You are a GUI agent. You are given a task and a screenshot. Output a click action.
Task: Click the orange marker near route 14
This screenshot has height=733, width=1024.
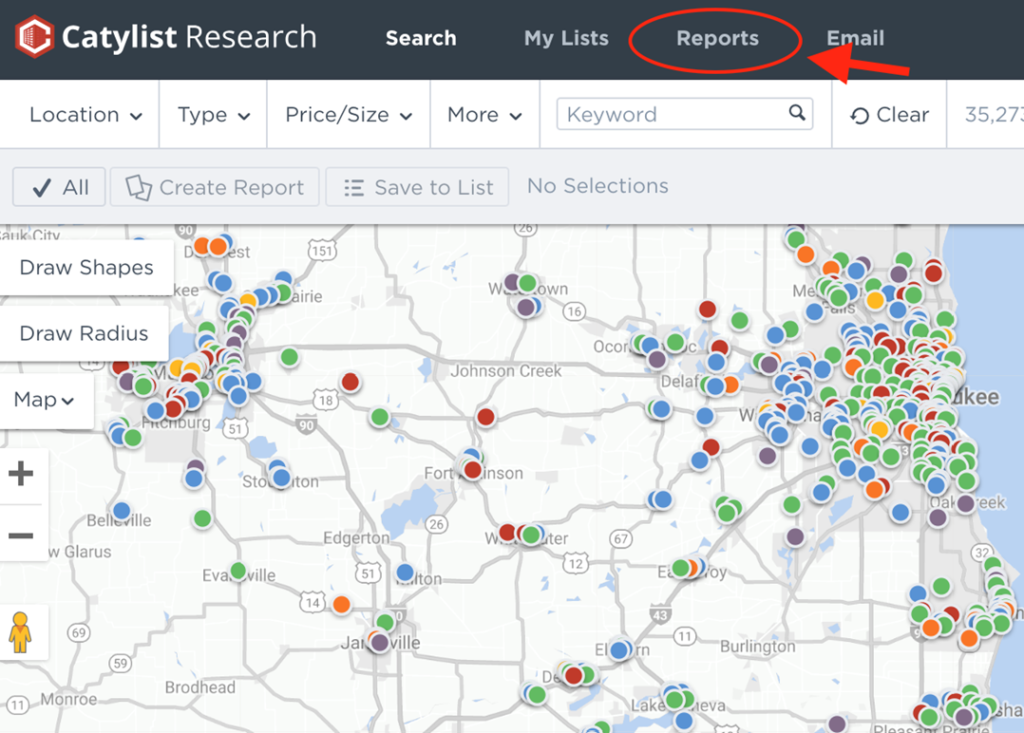click(341, 604)
